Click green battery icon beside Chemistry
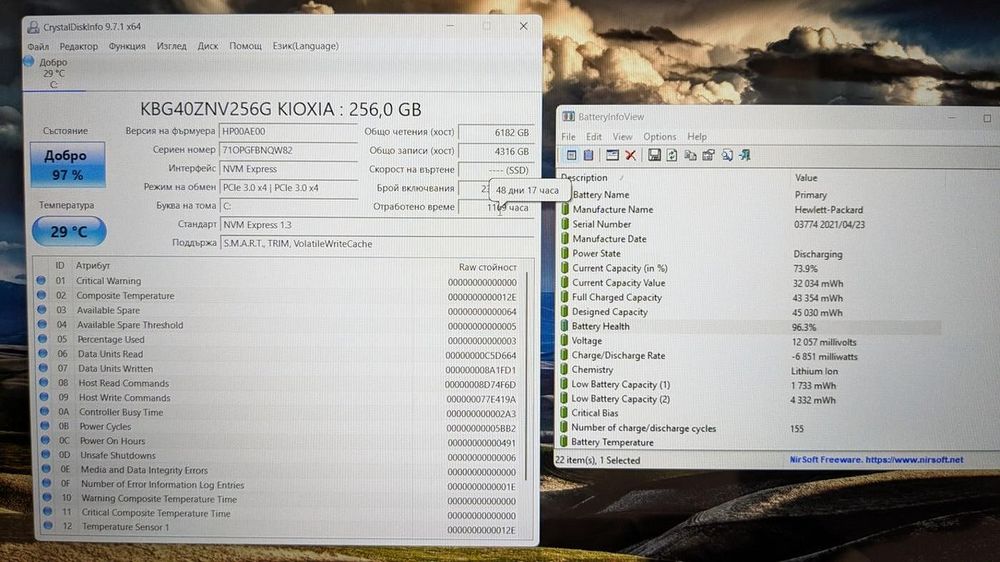Viewport: 1000px width, 562px height. 564,369
